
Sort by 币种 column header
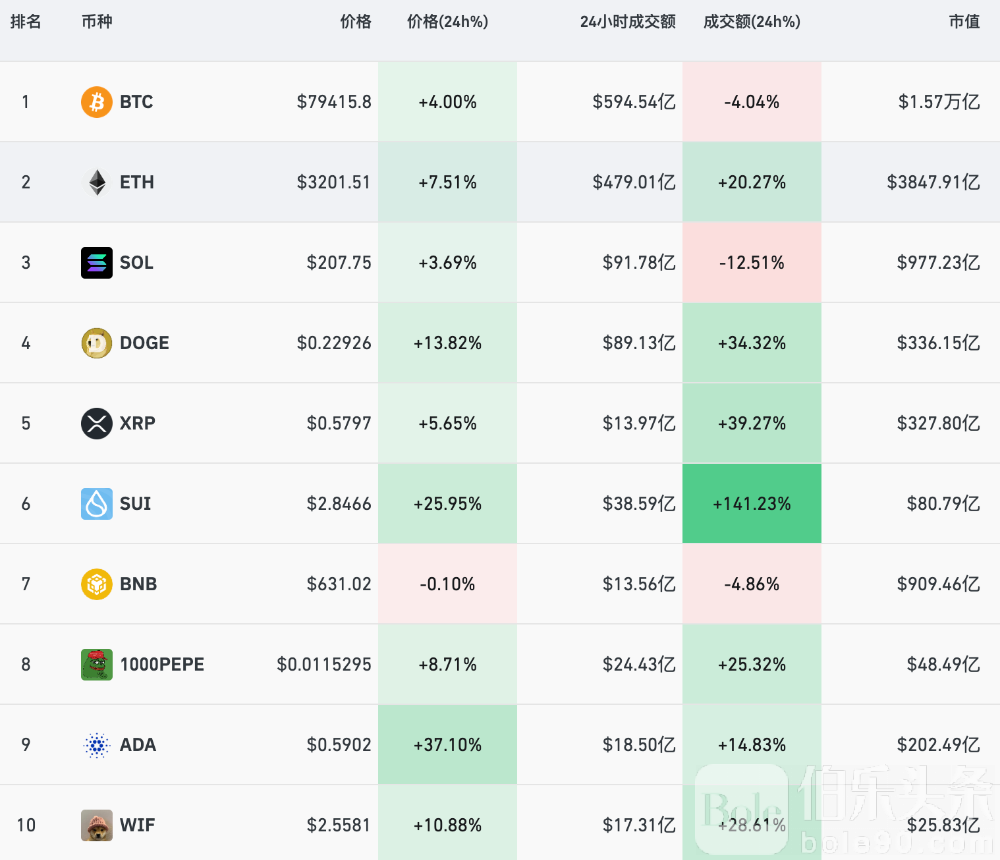97,22
